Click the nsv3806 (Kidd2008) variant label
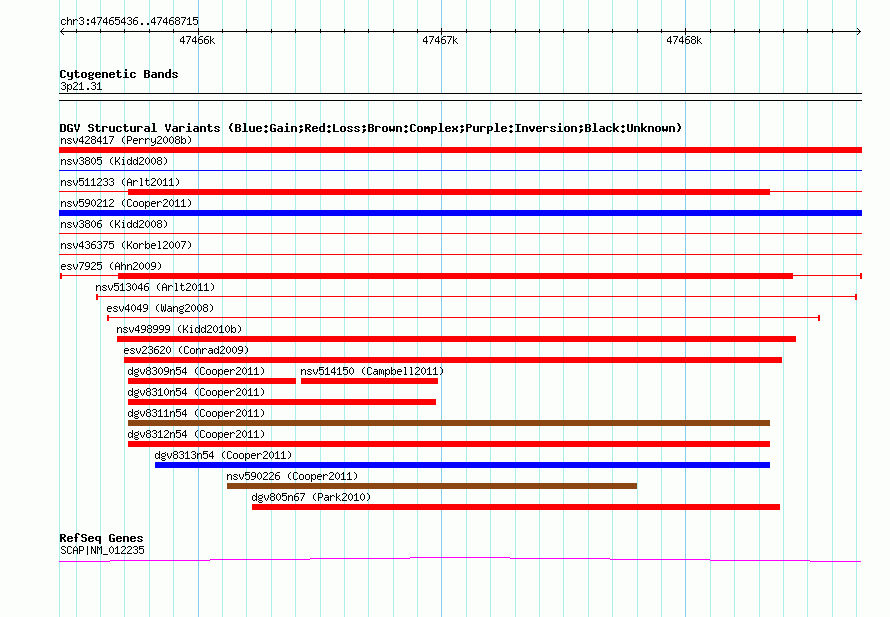The image size is (890, 617). point(114,224)
